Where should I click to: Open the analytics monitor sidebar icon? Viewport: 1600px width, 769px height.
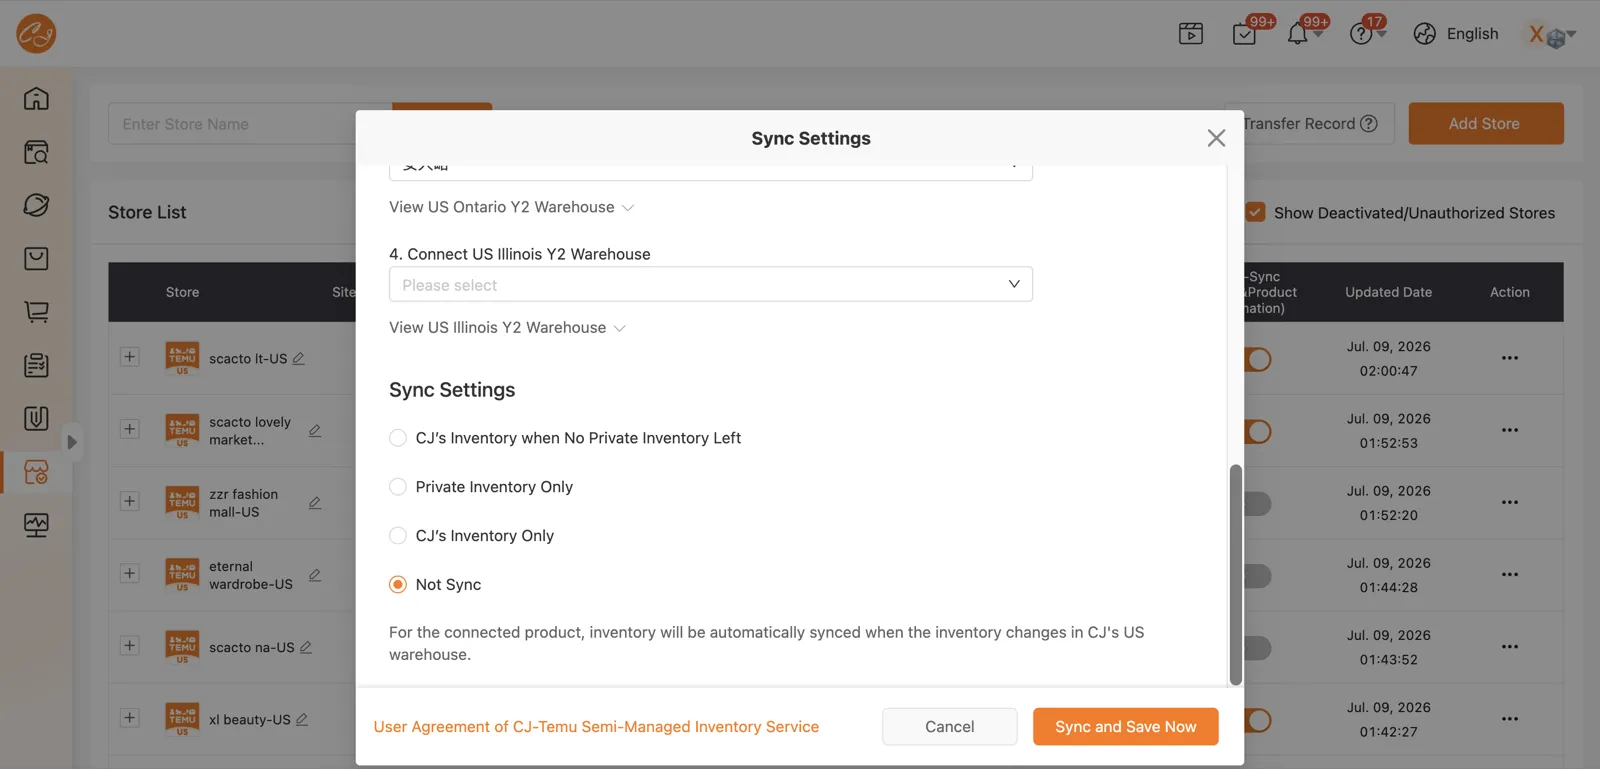tap(36, 525)
